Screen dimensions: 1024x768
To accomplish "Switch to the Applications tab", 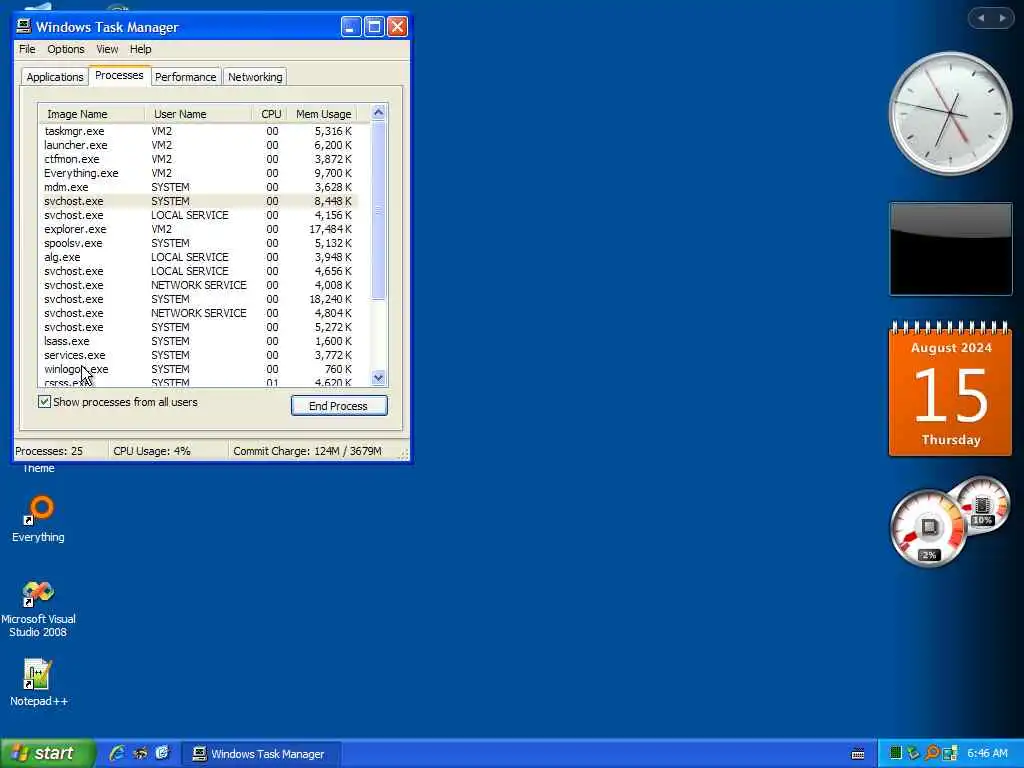I will click(55, 77).
